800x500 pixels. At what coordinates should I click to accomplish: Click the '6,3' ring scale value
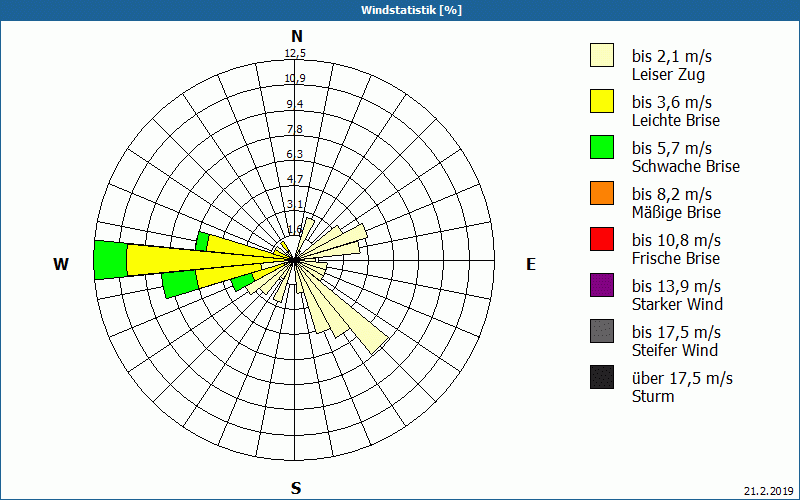(295, 154)
